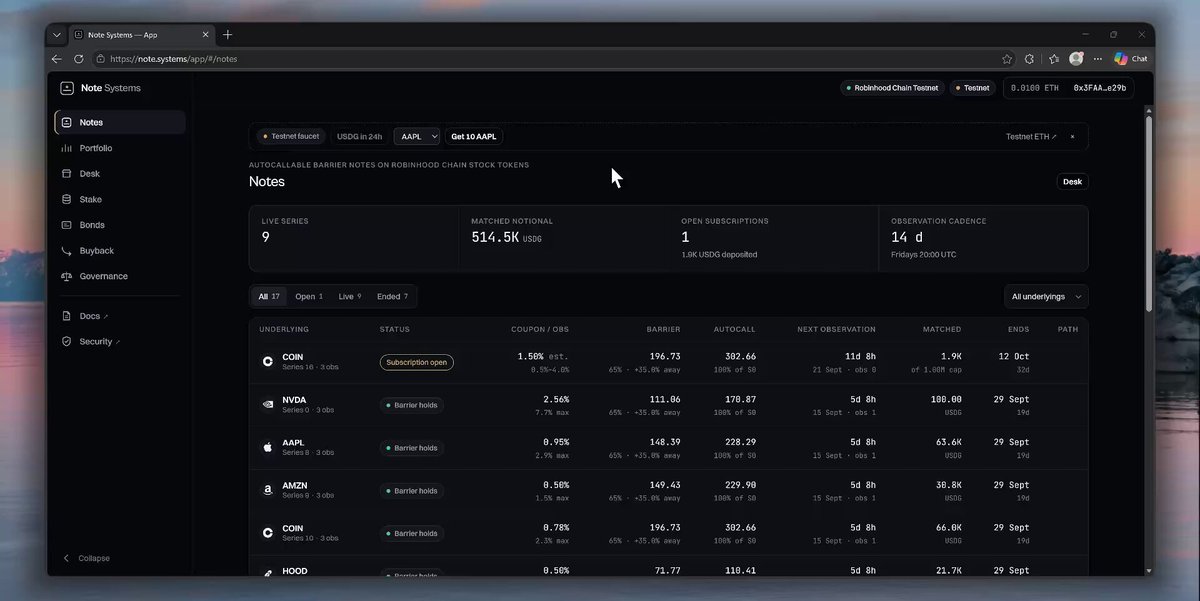Open the Copilot Chat button
Viewport: 1200px width, 601px height.
click(x=1131, y=59)
